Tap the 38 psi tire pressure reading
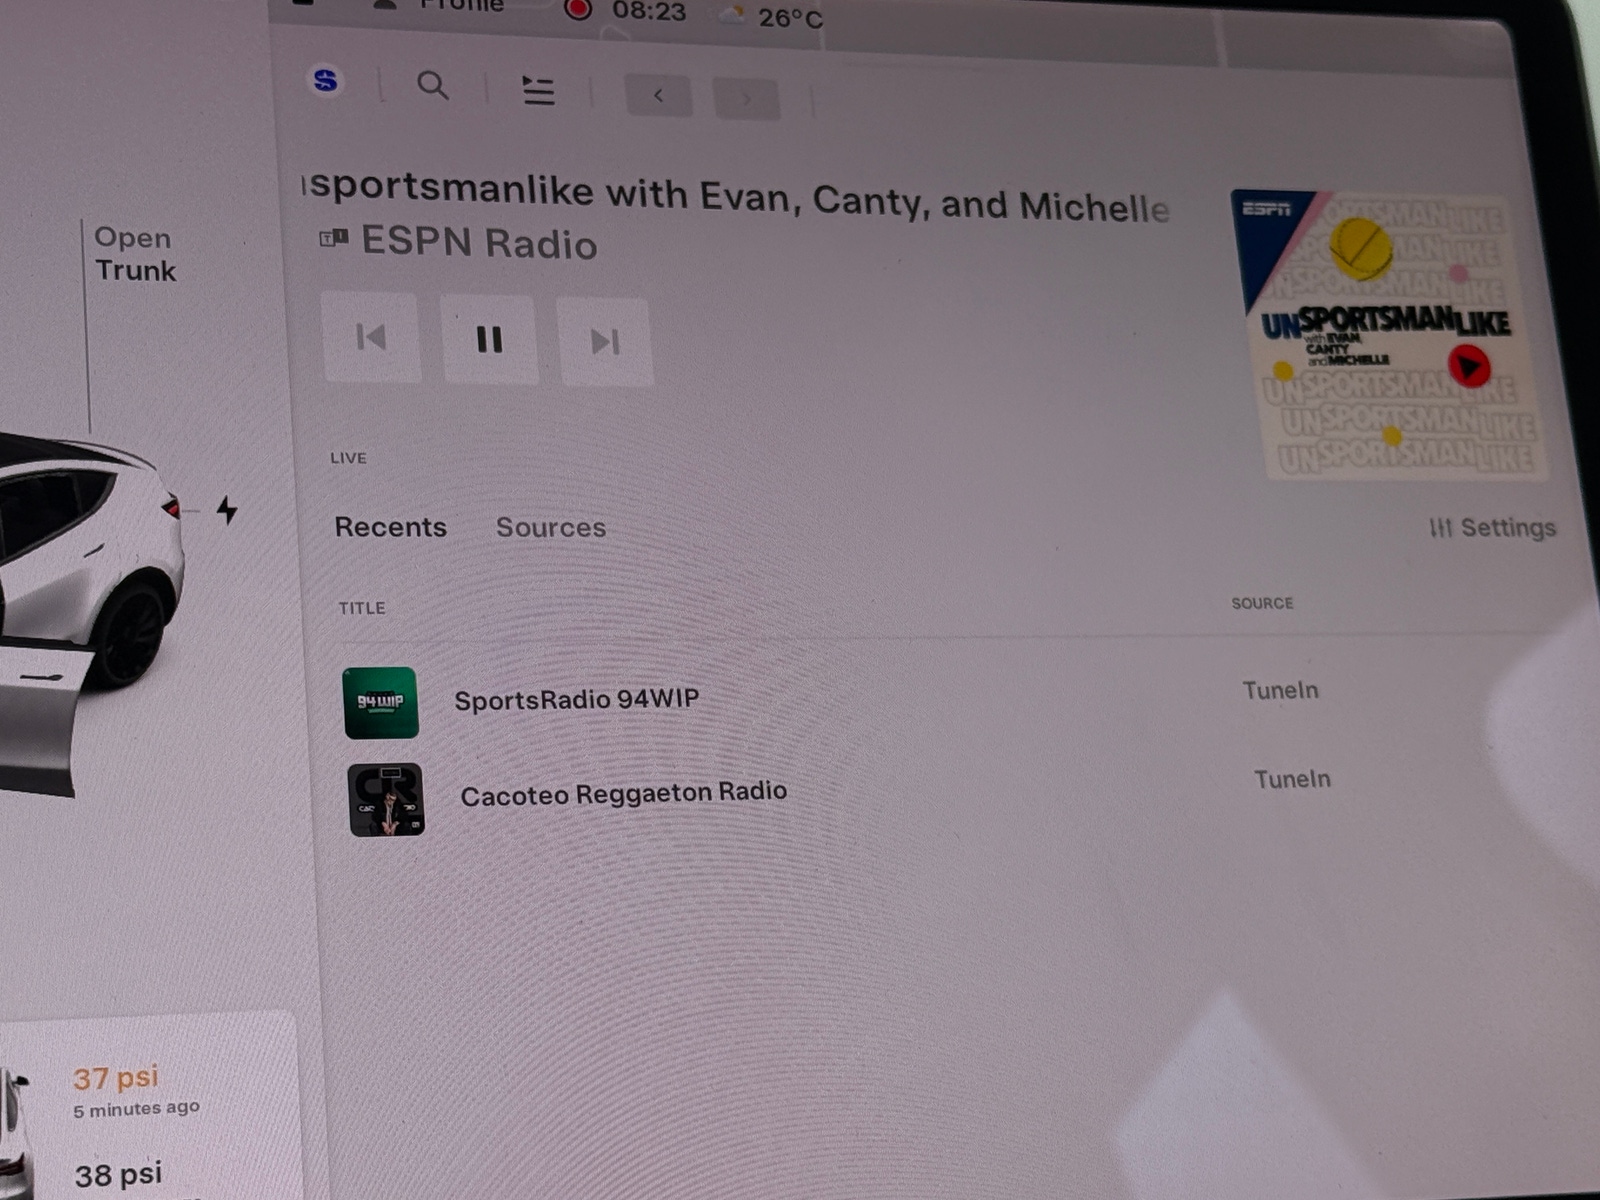This screenshot has height=1200, width=1600. pos(118,1175)
